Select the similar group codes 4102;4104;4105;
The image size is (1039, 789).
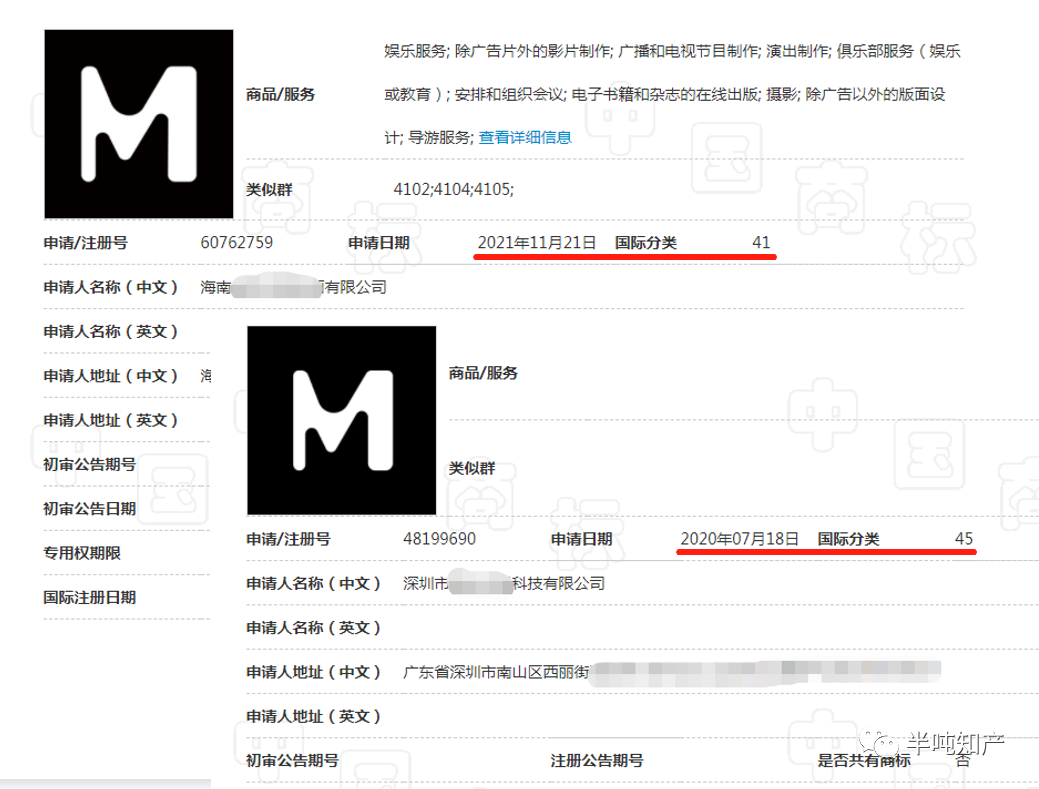[x=453, y=189]
